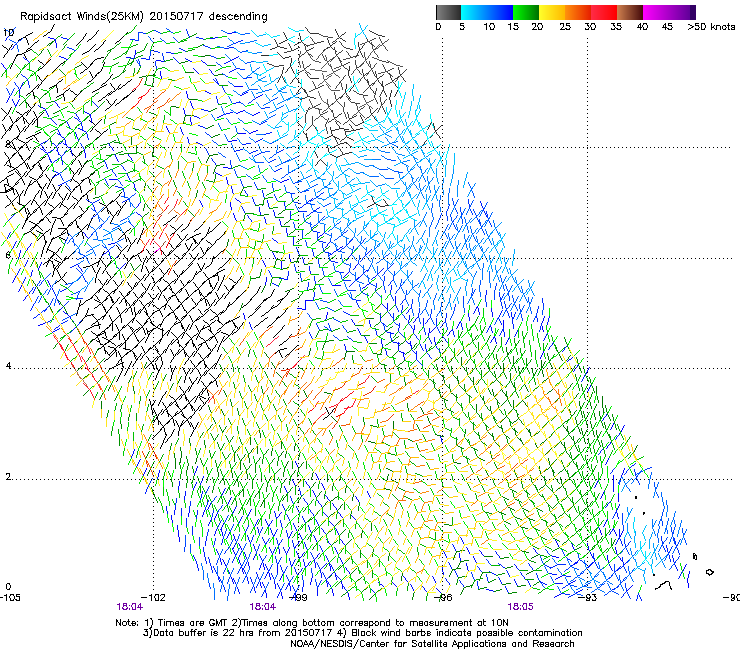The image size is (740, 650).
Task: Pick the brown 35-40 knots legend segment
Action: pyautogui.click(x=630, y=12)
